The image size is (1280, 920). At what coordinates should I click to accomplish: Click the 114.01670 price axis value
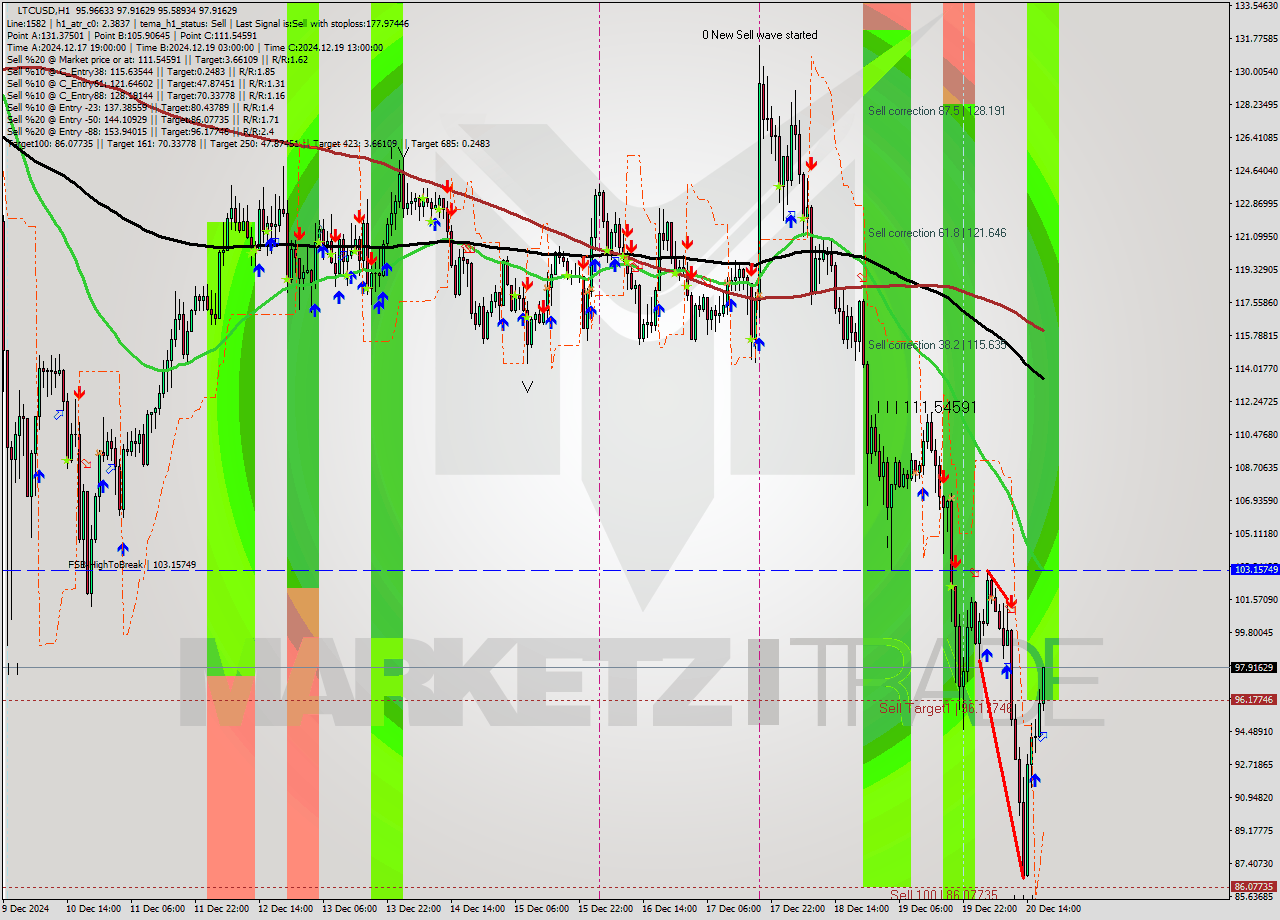coord(1256,369)
